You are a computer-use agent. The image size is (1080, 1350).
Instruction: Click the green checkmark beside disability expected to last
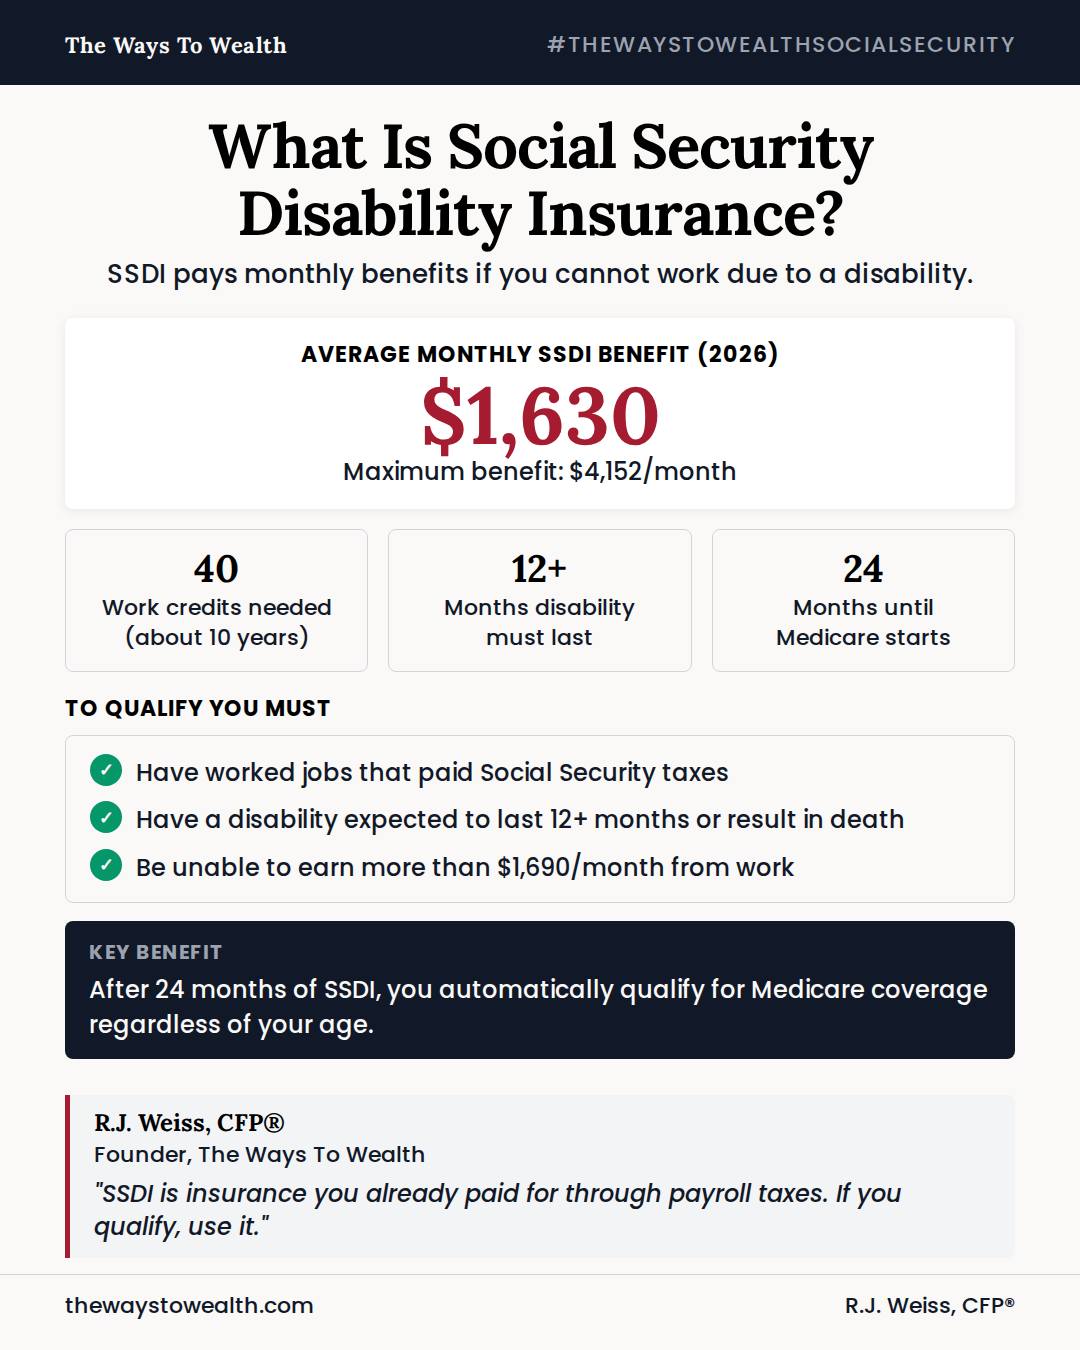(106, 818)
